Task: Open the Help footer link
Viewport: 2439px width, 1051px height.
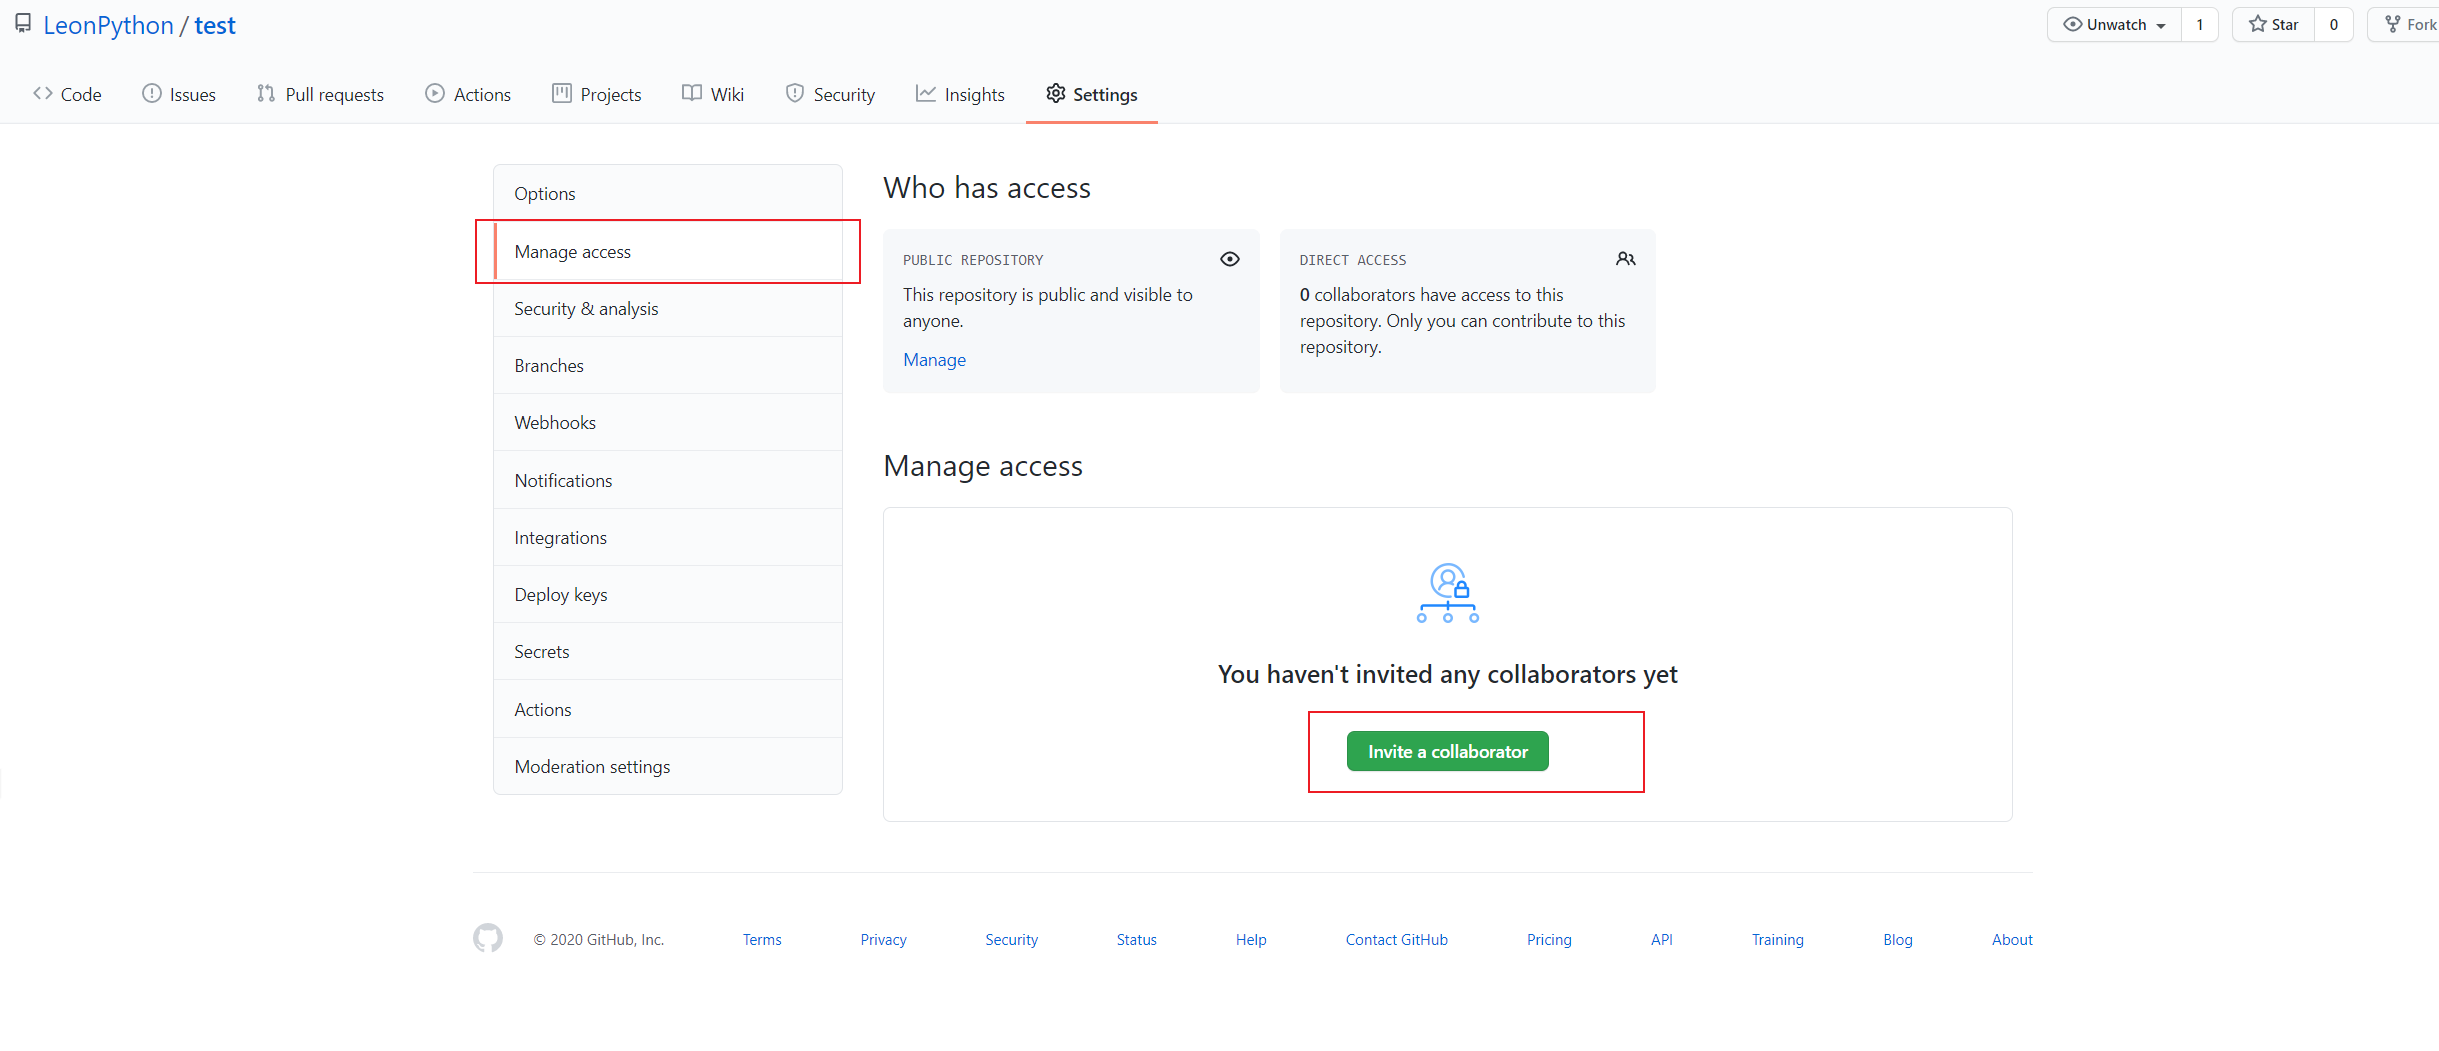Action: point(1251,940)
